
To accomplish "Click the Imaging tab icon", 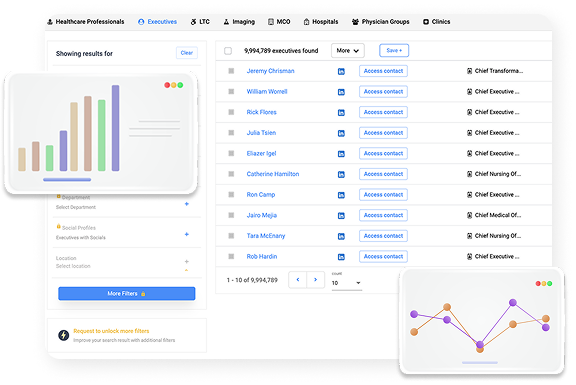I will tap(226, 22).
